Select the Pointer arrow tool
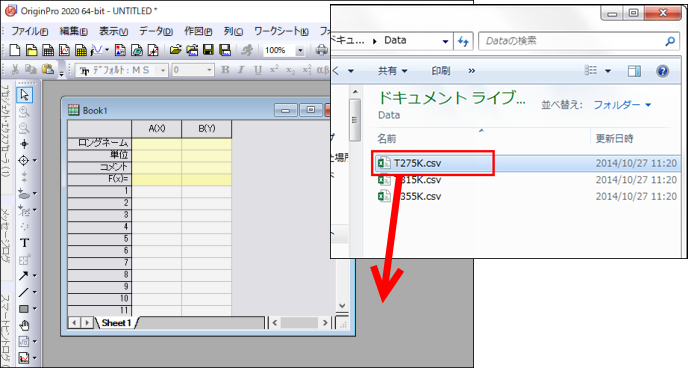The image size is (688, 368). (24, 95)
